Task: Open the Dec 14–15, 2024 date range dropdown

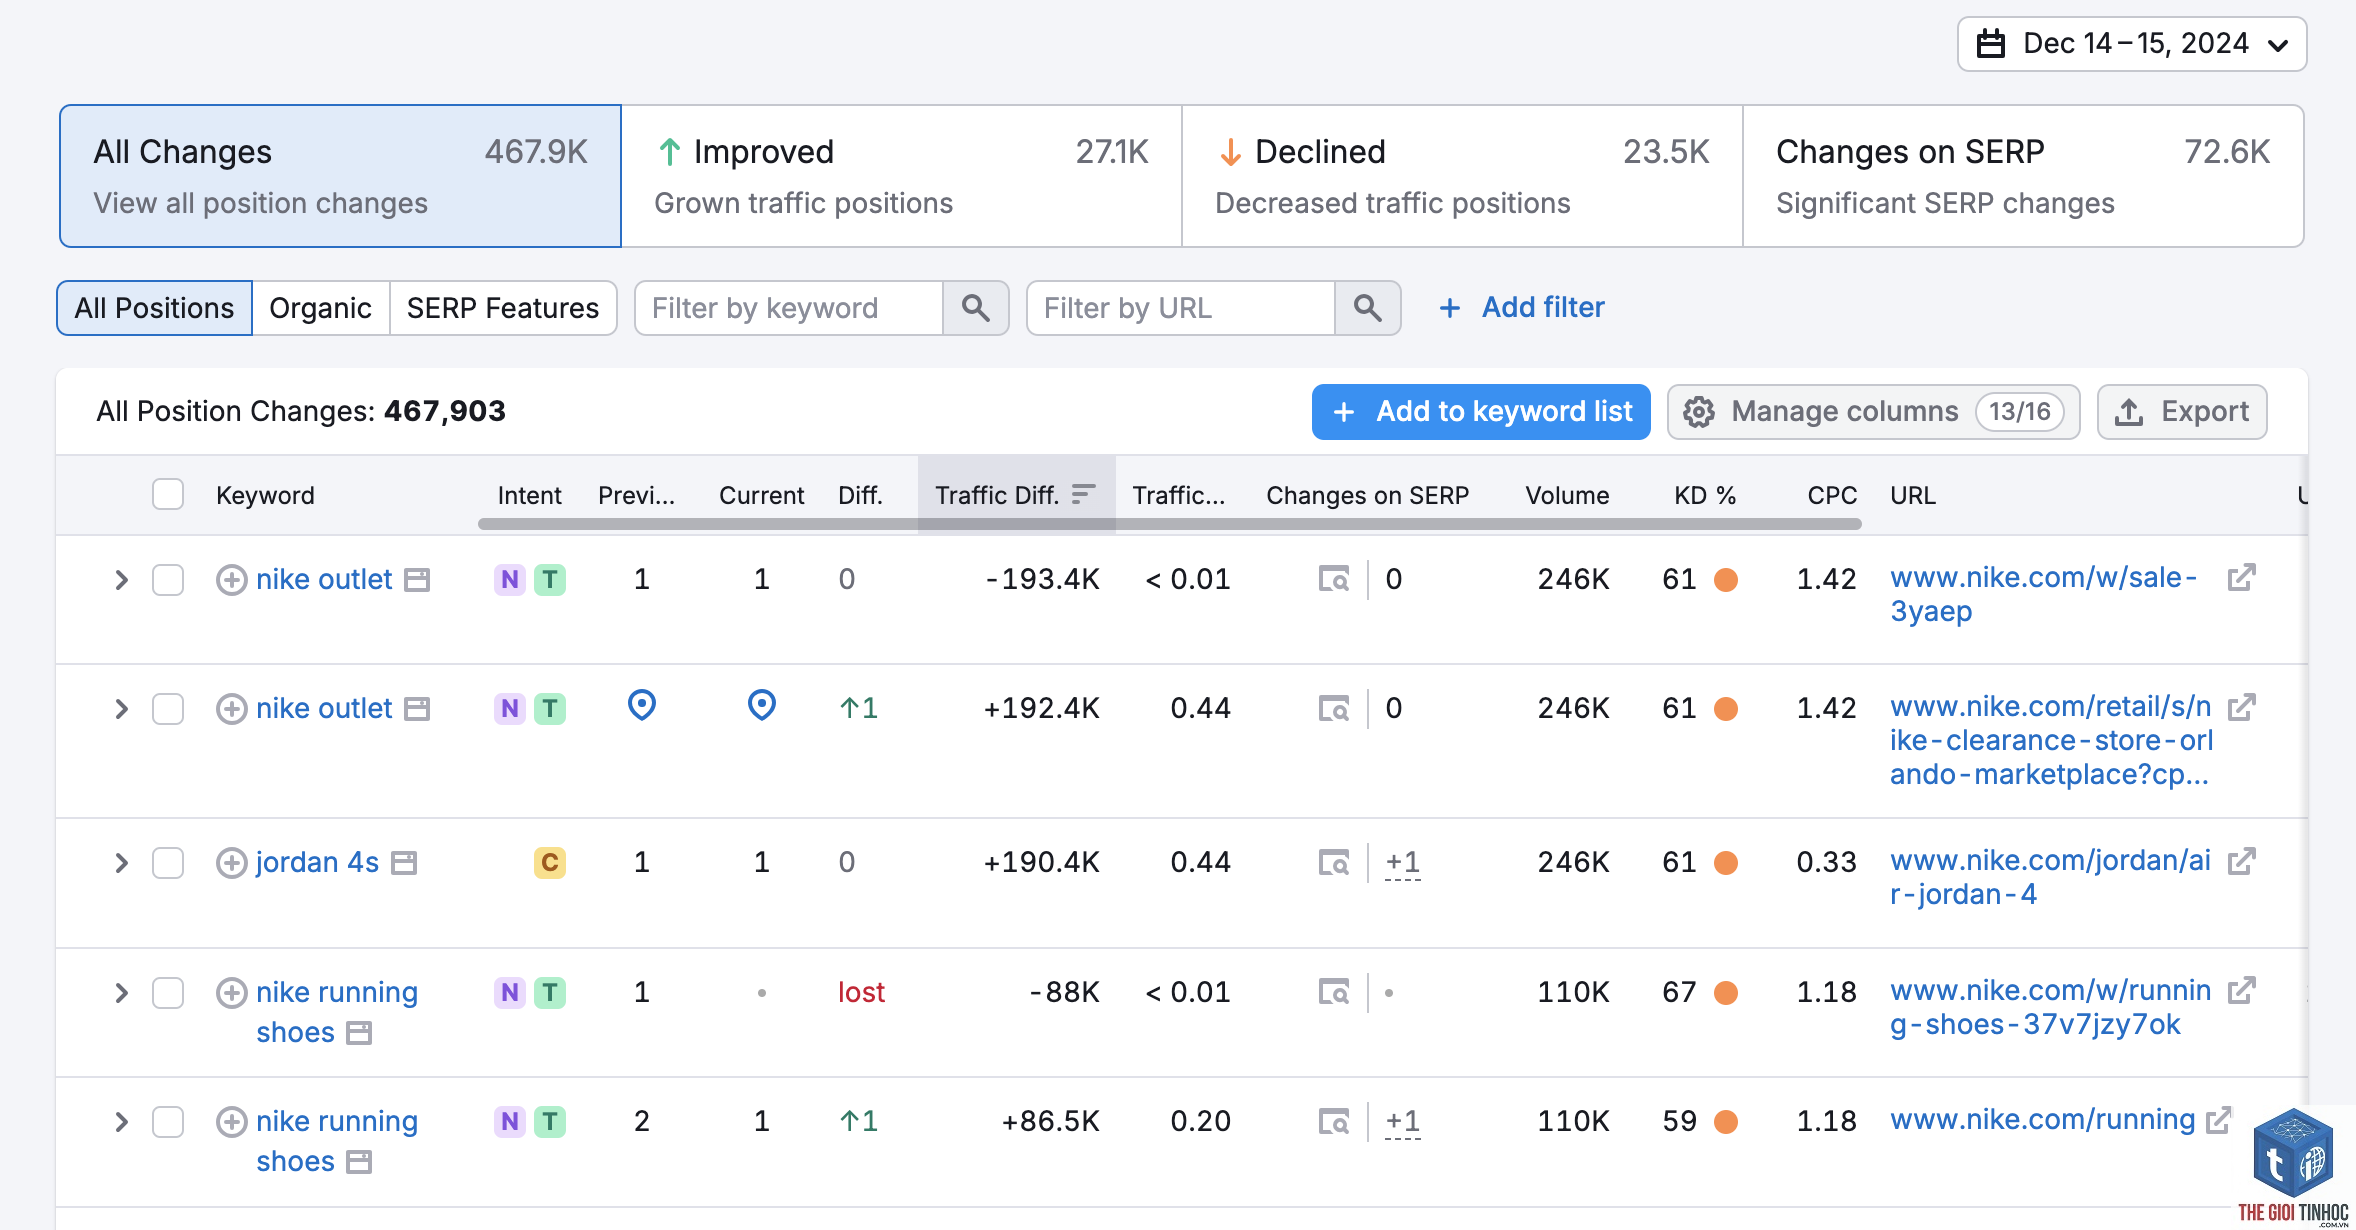Action: click(2131, 44)
